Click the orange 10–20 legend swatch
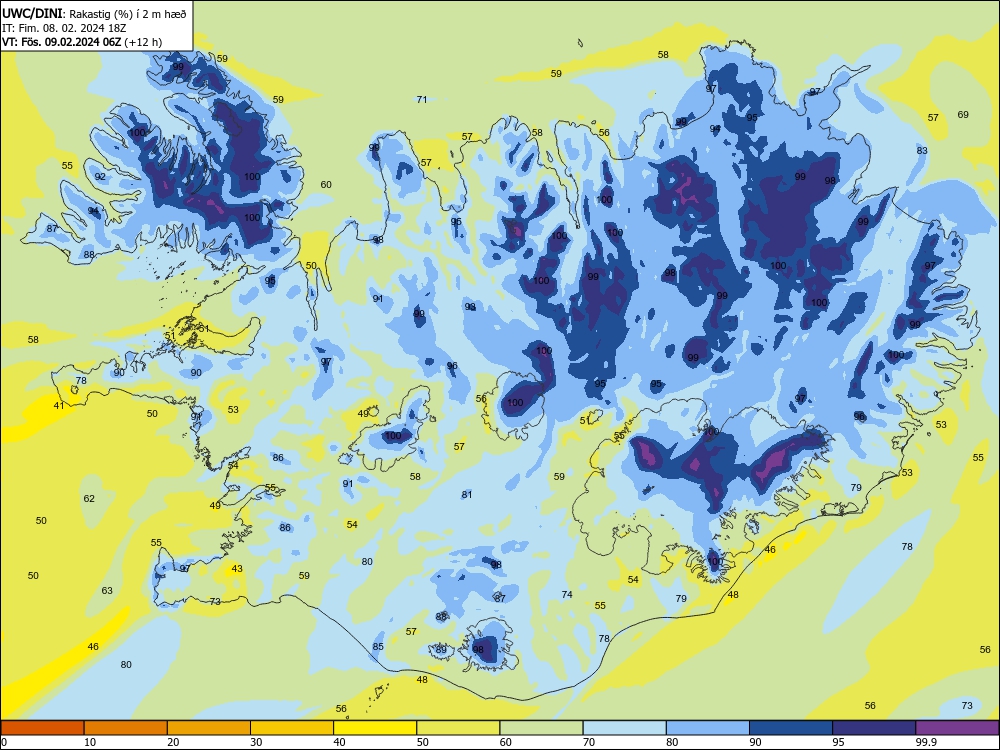The image size is (1000, 750). click(x=126, y=728)
